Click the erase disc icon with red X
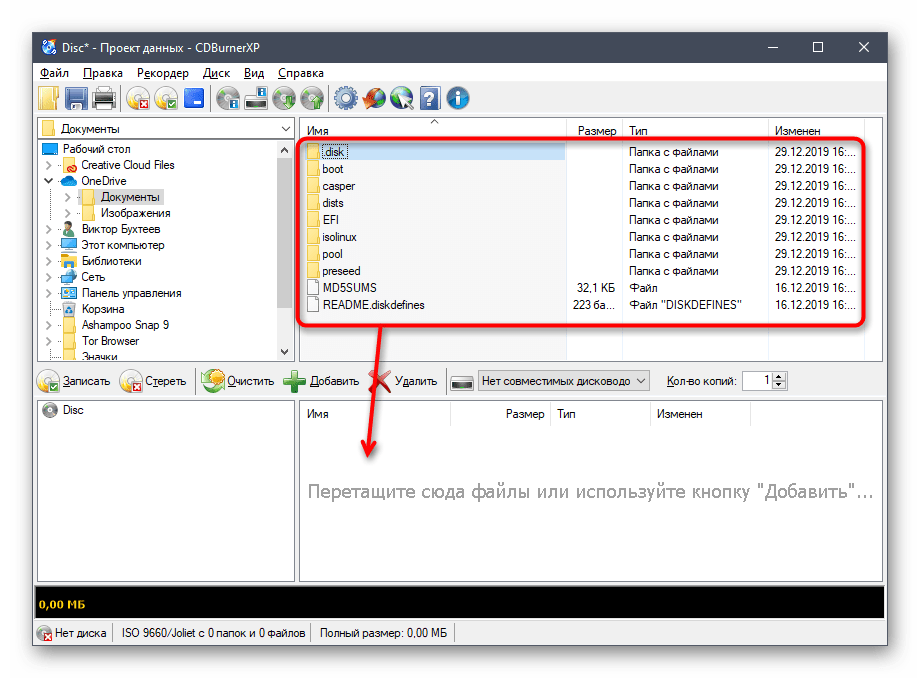This screenshot has height=678, width=920. click(138, 98)
